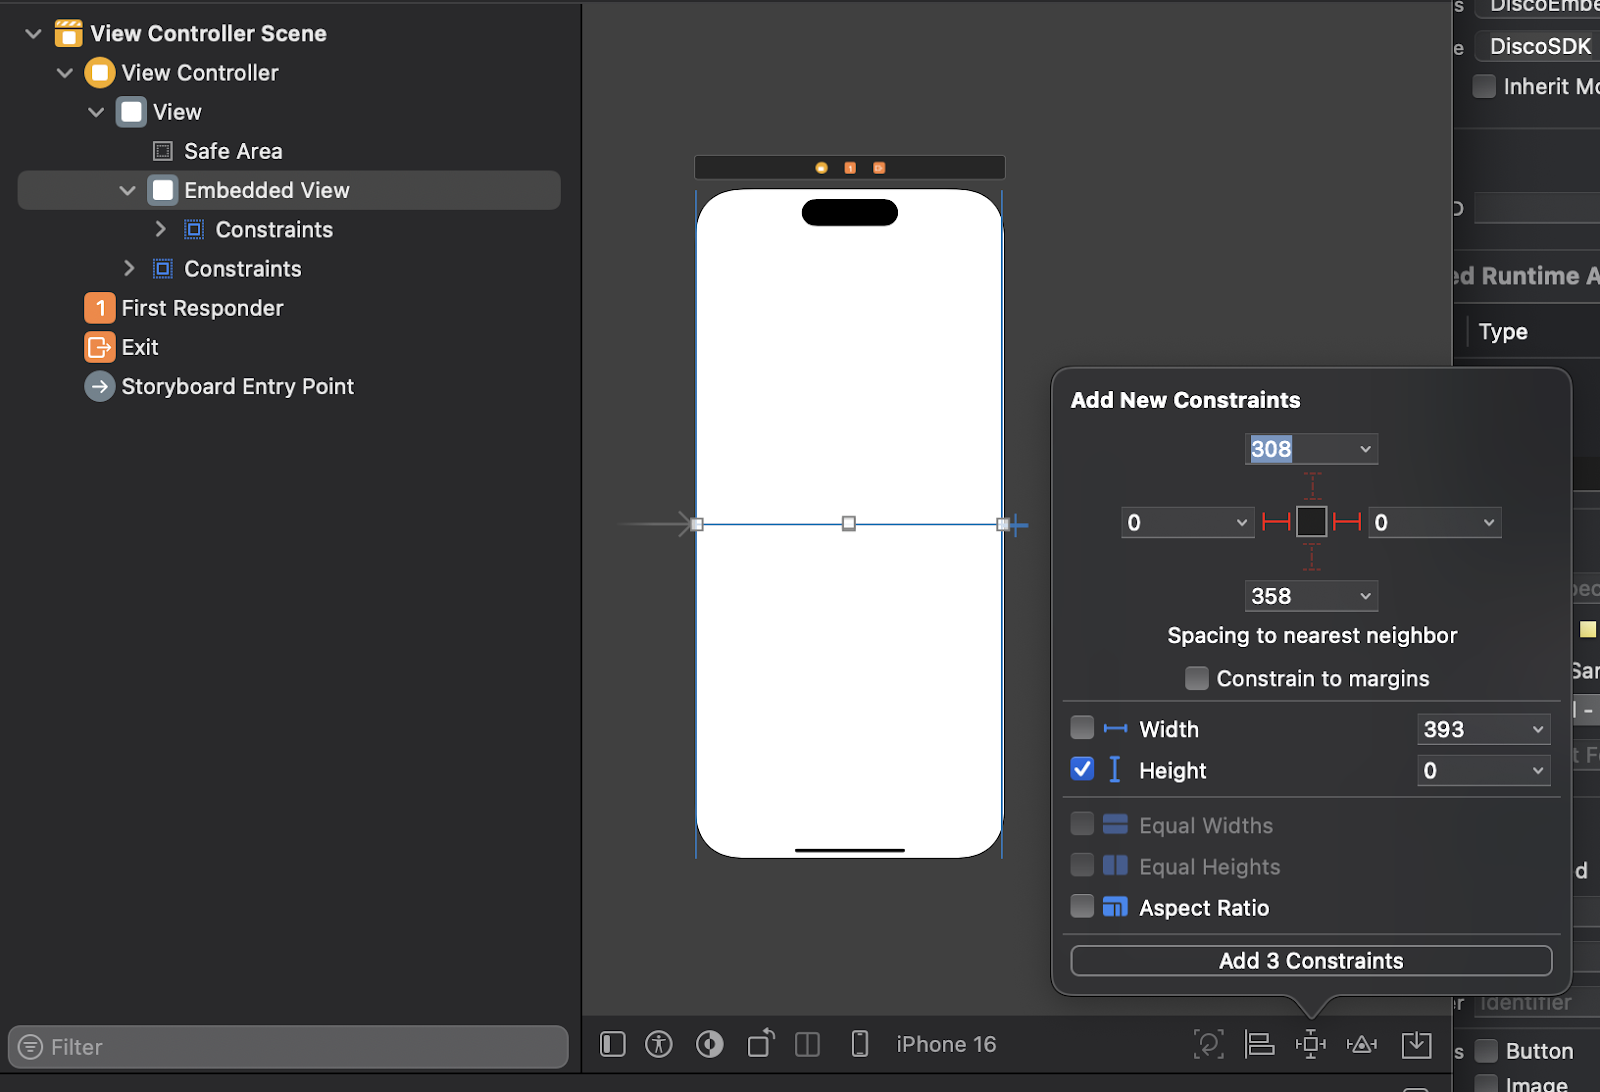Click the Storyboard Entry Point arrow icon
Screen dimensions: 1600x1092
pyautogui.click(x=99, y=386)
